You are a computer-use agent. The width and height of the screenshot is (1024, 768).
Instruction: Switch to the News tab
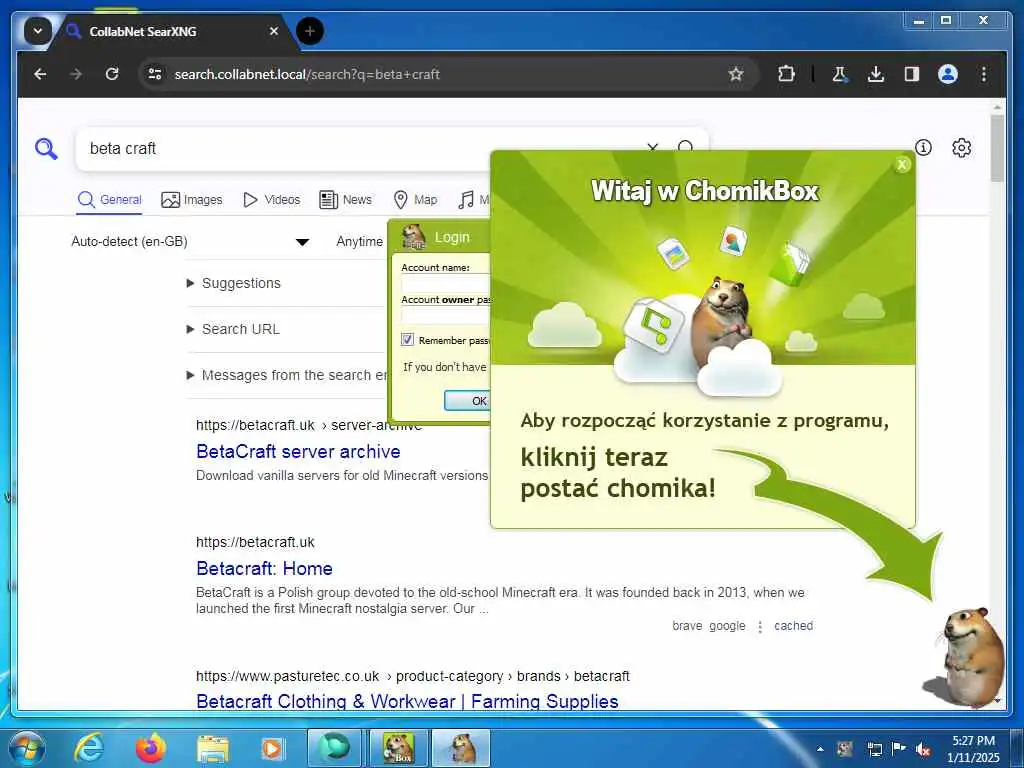pyautogui.click(x=345, y=200)
